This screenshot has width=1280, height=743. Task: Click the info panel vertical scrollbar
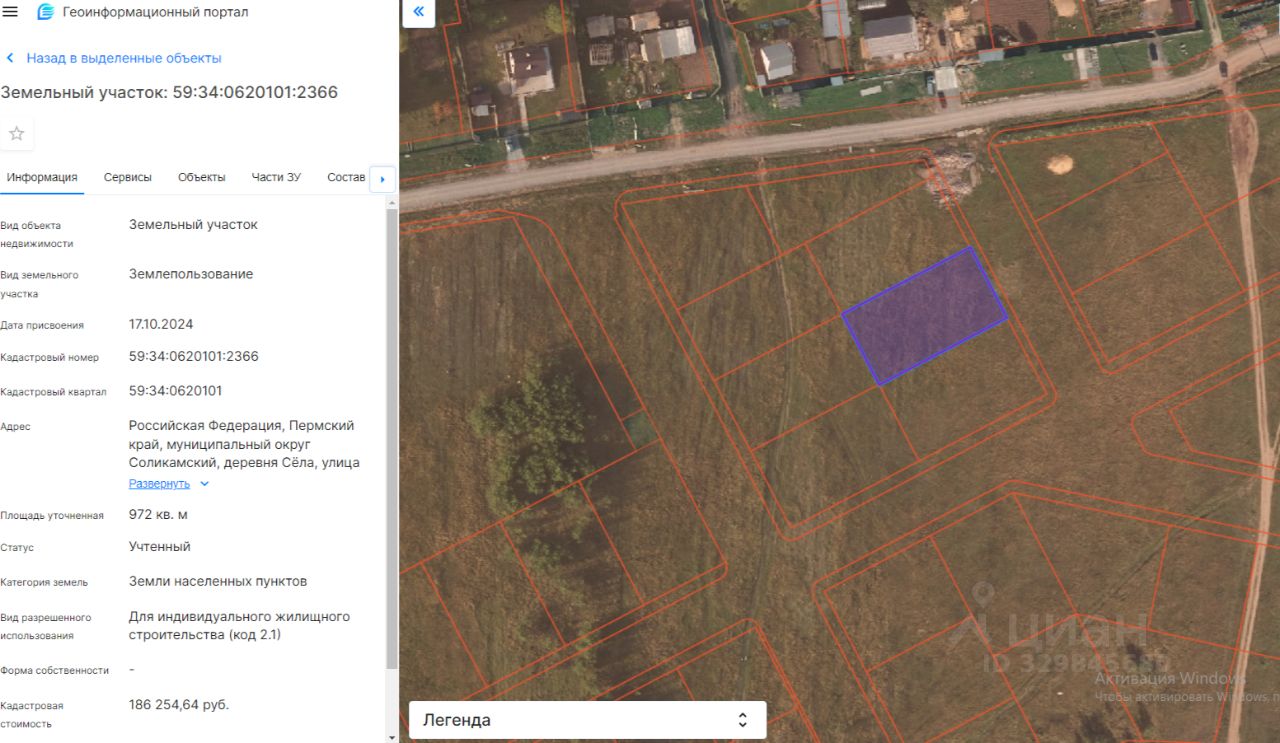391,440
